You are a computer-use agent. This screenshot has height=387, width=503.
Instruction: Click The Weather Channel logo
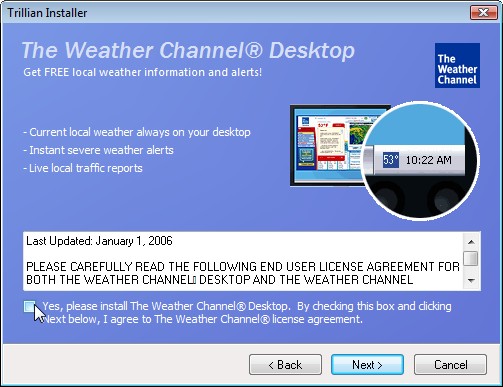tap(457, 66)
